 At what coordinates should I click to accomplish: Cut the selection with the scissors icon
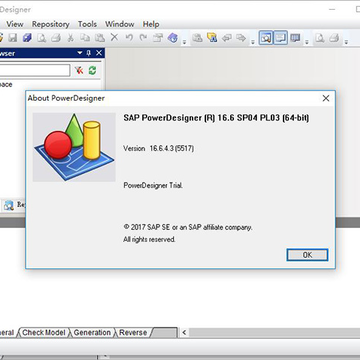[70, 38]
